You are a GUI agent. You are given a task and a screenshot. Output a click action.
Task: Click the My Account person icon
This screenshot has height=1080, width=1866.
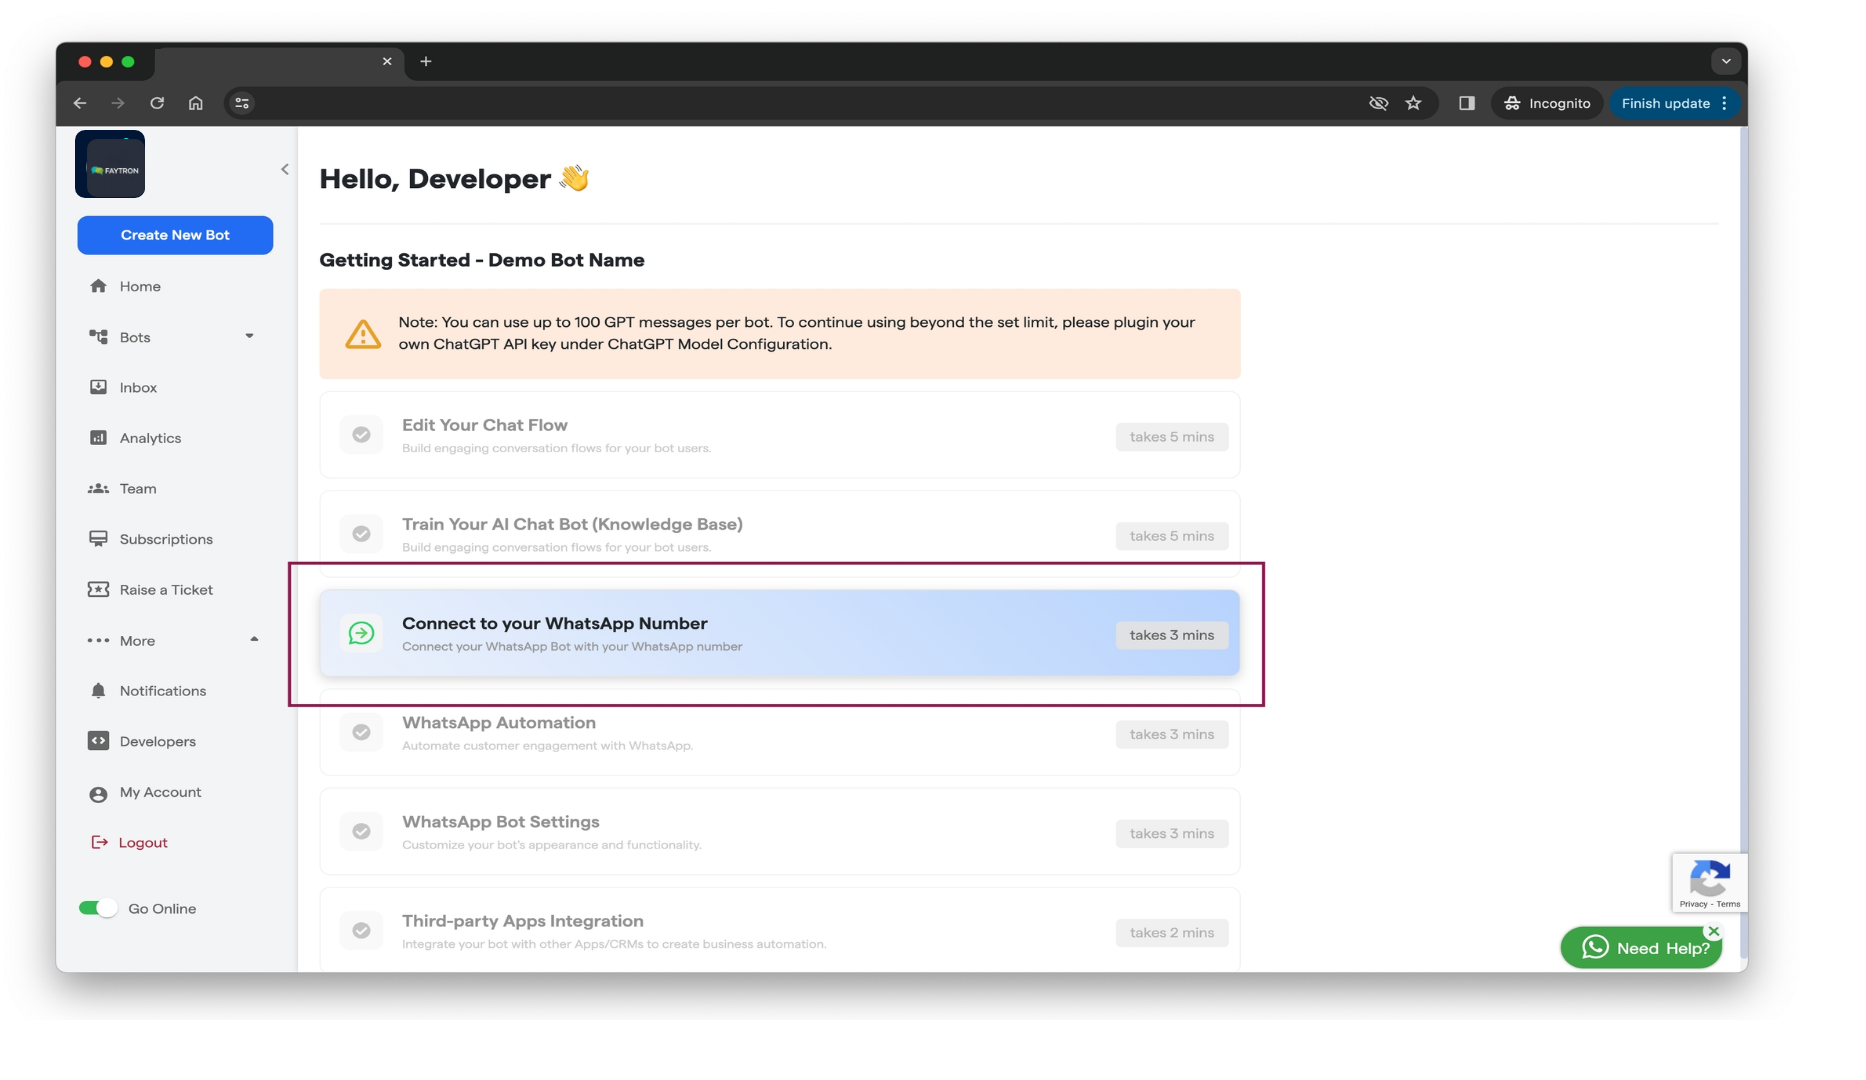[98, 794]
